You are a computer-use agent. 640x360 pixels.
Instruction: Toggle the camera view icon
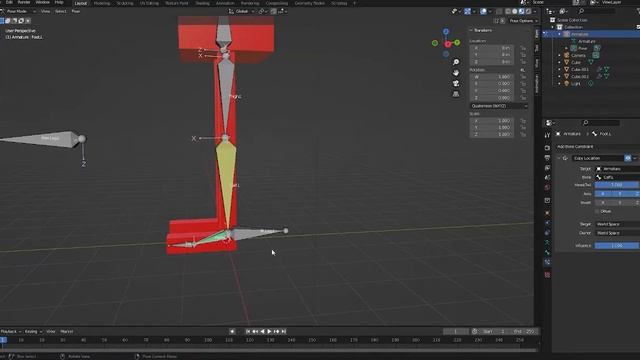coord(456,83)
